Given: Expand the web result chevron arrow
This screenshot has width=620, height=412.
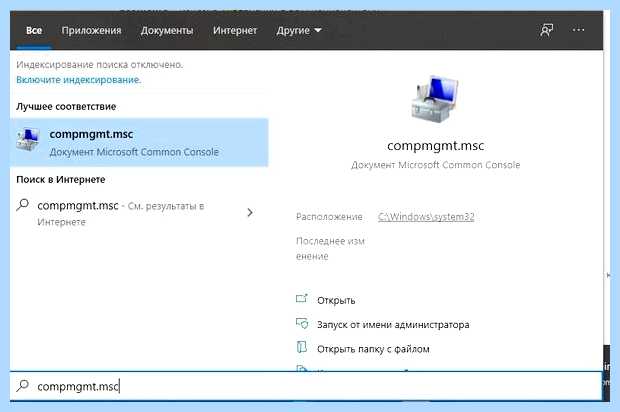Looking at the screenshot, I should coord(250,213).
